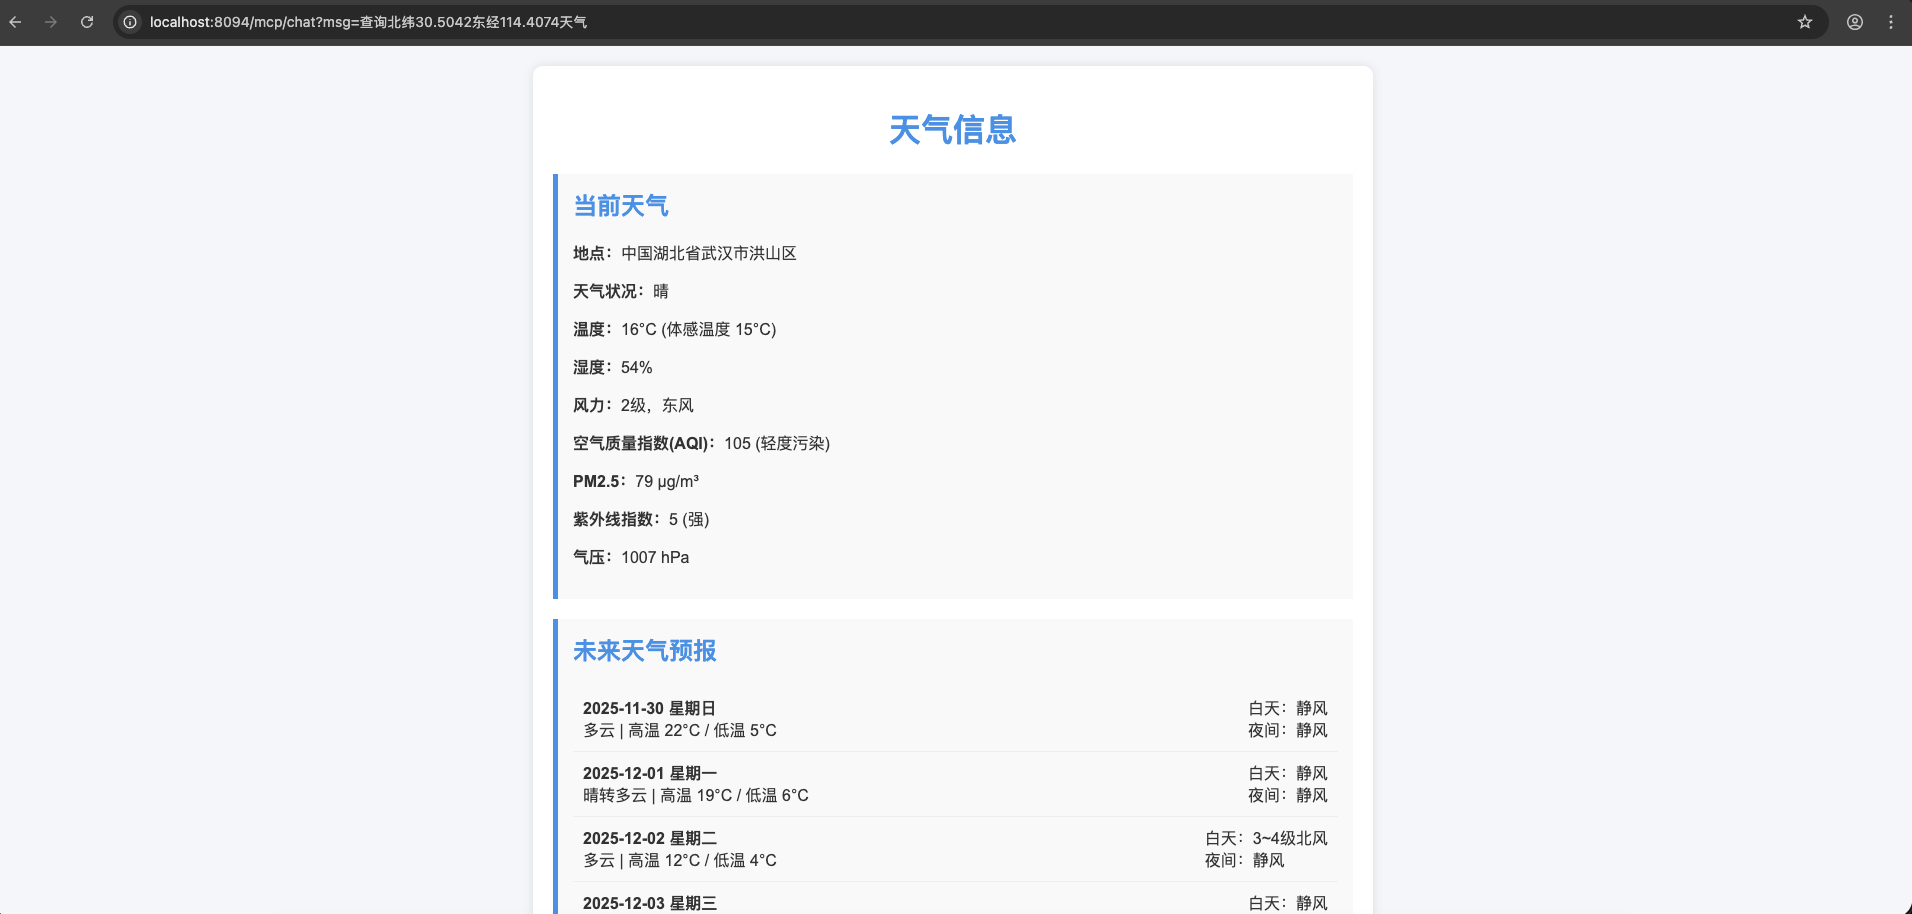Click the temperature line 16°C (体感温度 15°C)
The image size is (1912, 914).
(698, 330)
